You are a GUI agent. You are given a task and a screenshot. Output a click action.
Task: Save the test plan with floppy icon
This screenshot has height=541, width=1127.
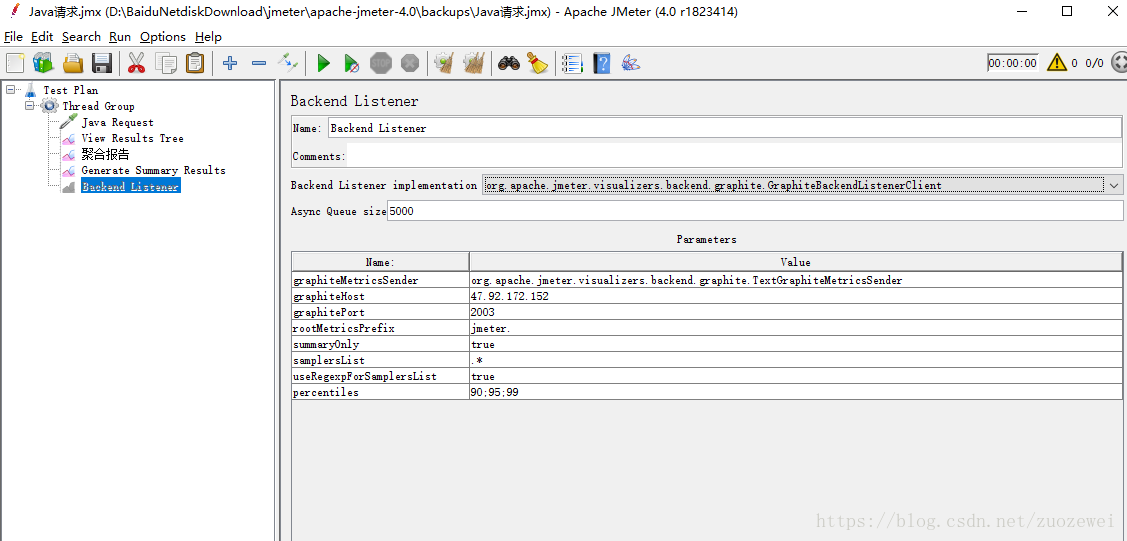(x=101, y=63)
